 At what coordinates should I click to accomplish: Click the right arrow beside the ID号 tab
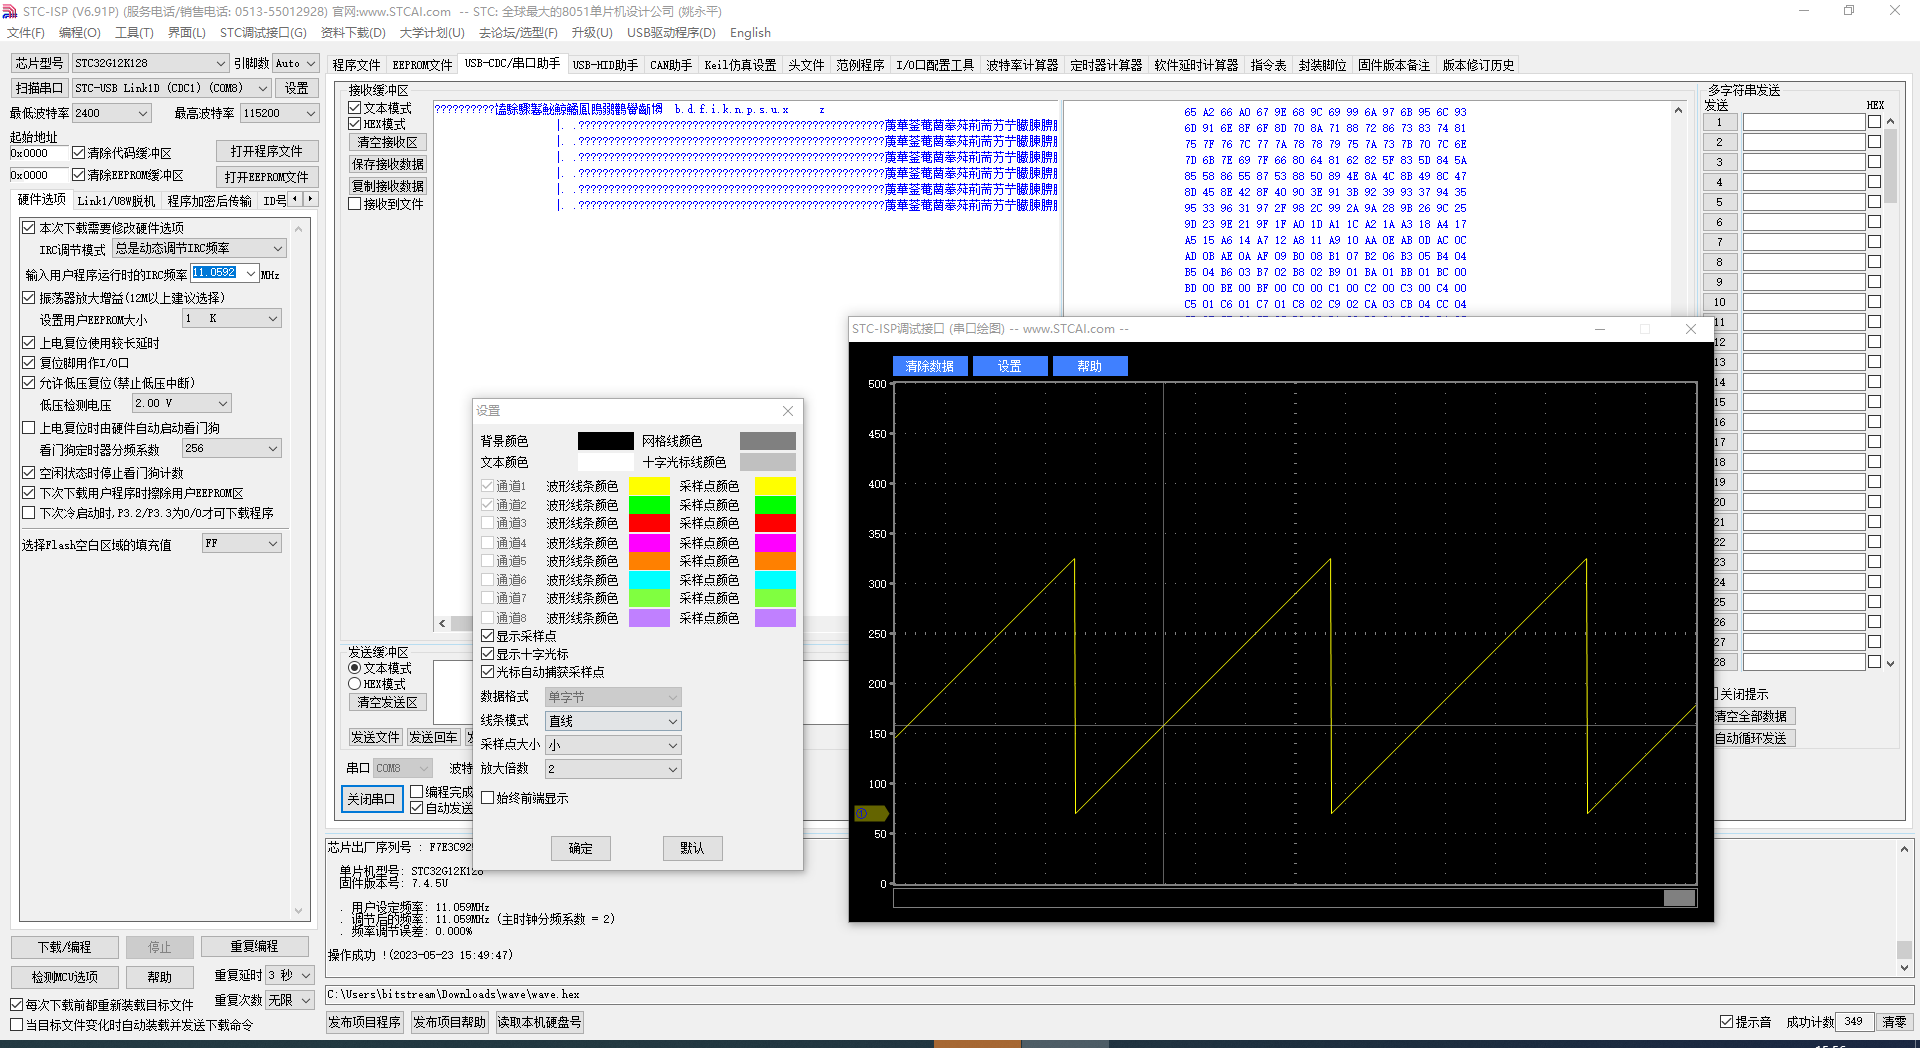[310, 200]
